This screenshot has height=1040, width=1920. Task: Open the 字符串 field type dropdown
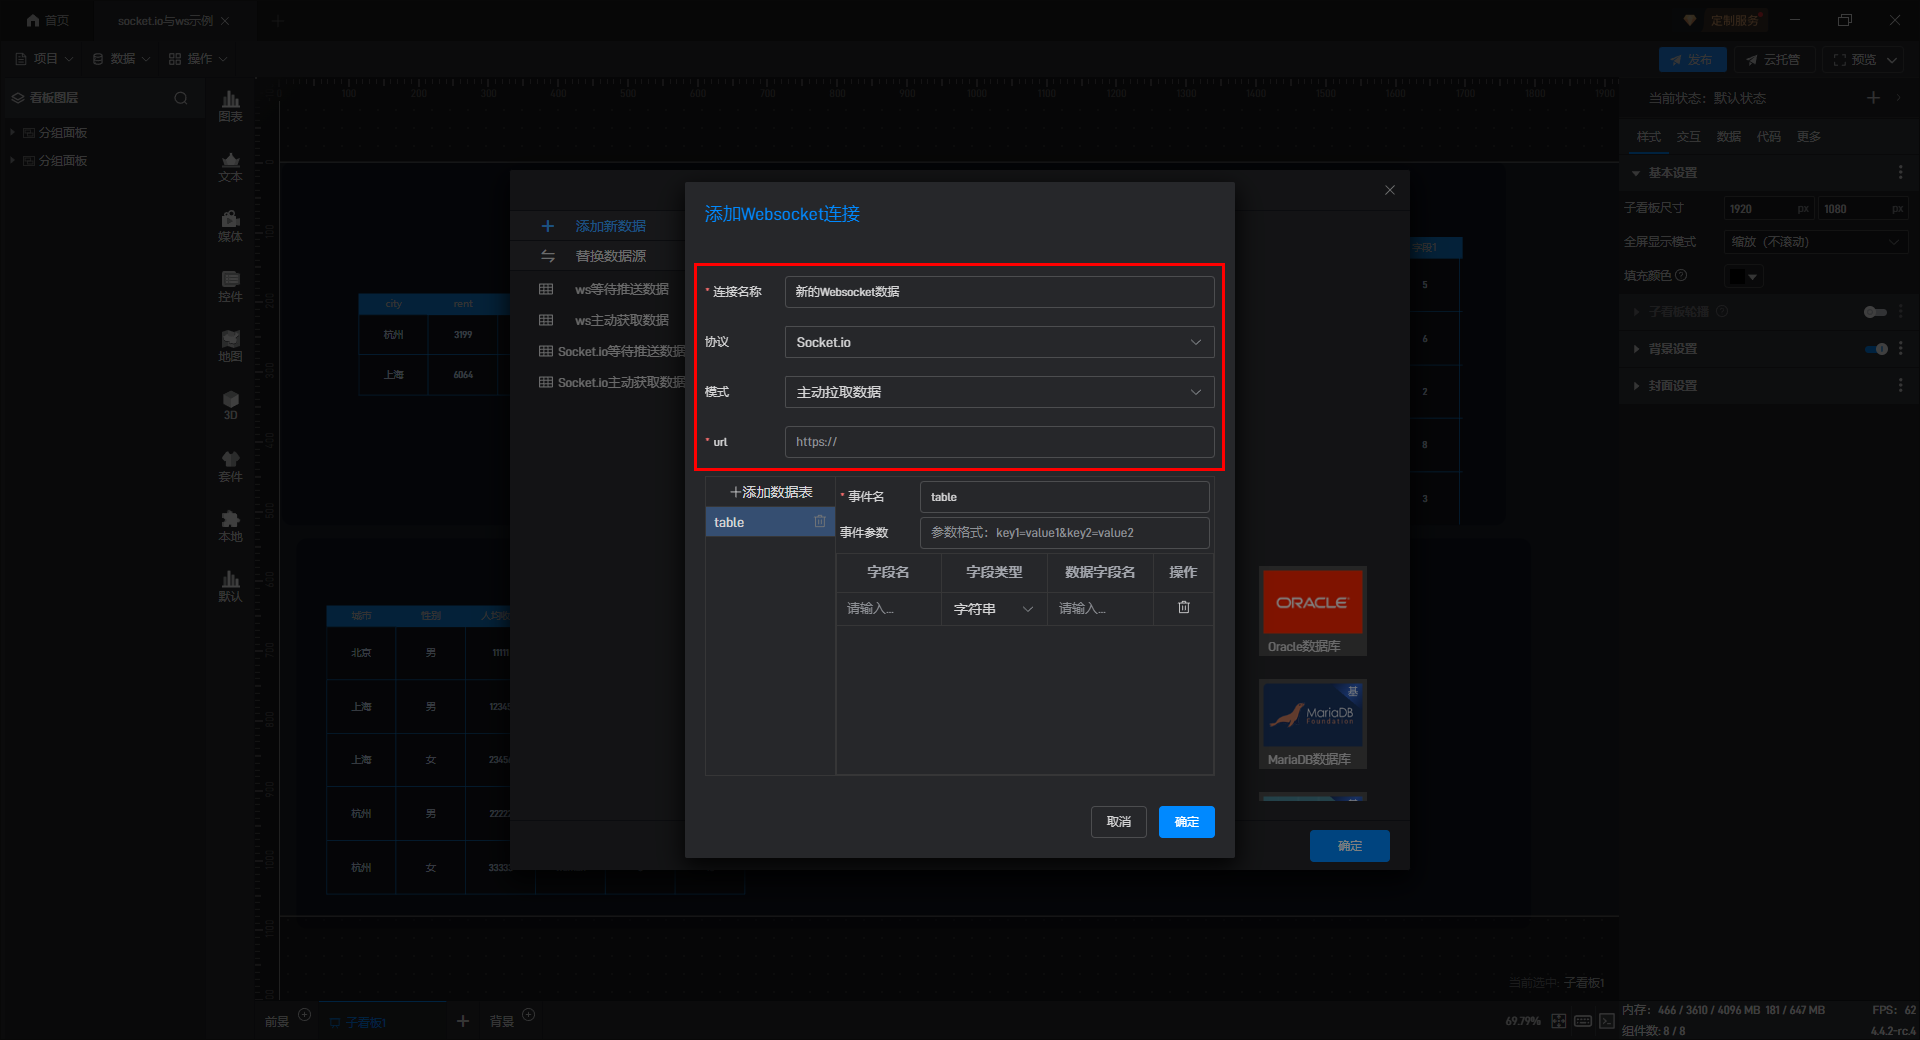[993, 609]
